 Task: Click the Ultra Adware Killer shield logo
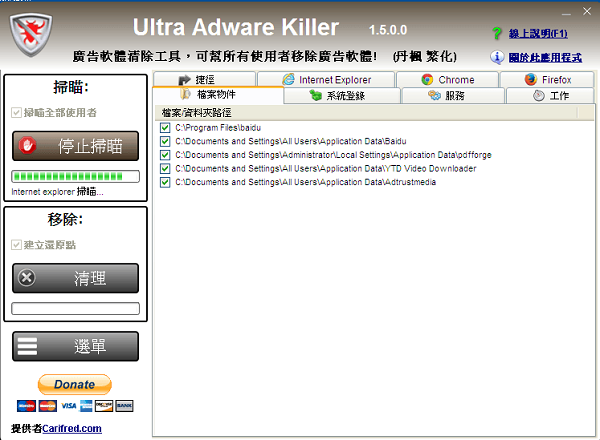click(x=31, y=34)
